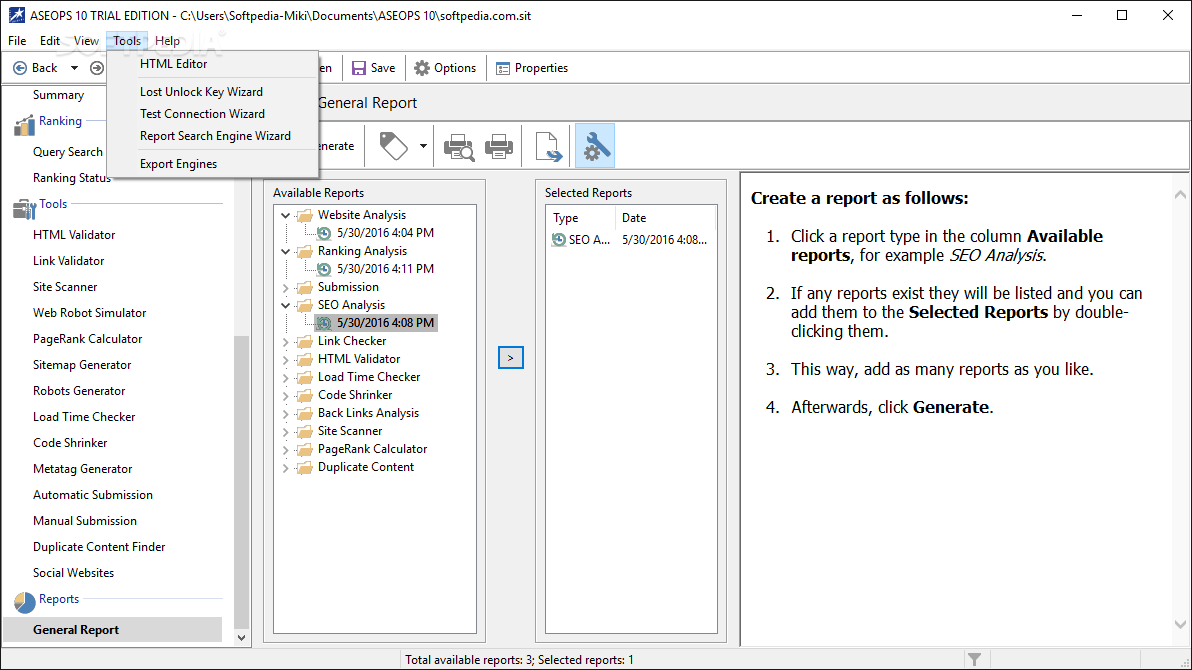Open the Edit menu

[50, 41]
